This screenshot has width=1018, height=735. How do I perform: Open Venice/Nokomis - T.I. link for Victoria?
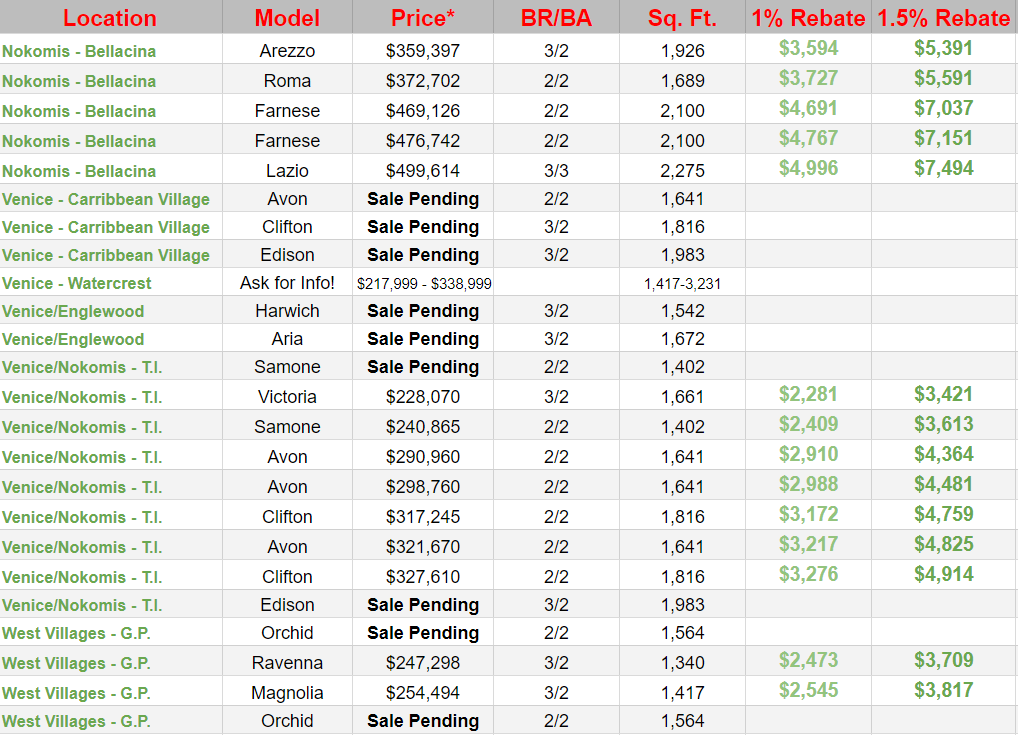coord(82,397)
